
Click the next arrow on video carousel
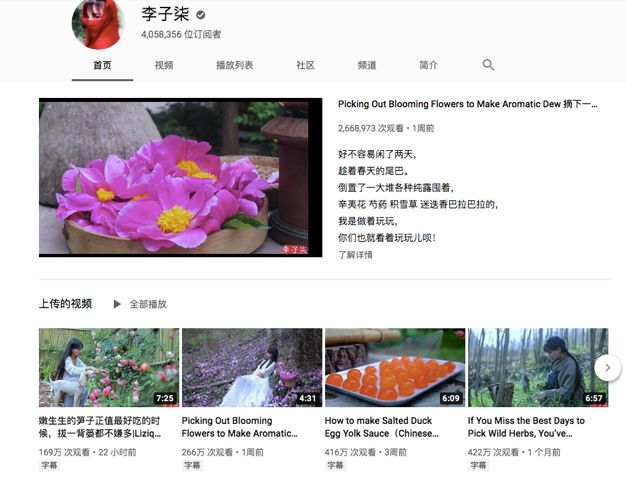[607, 368]
